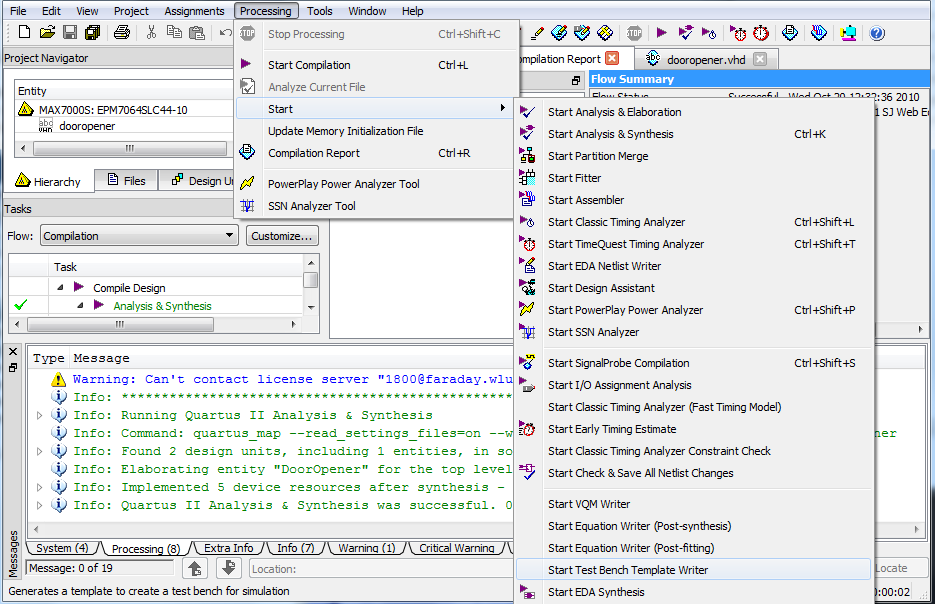
Task: Collapse Analysis & Synthesis task node
Action: [x=81, y=305]
